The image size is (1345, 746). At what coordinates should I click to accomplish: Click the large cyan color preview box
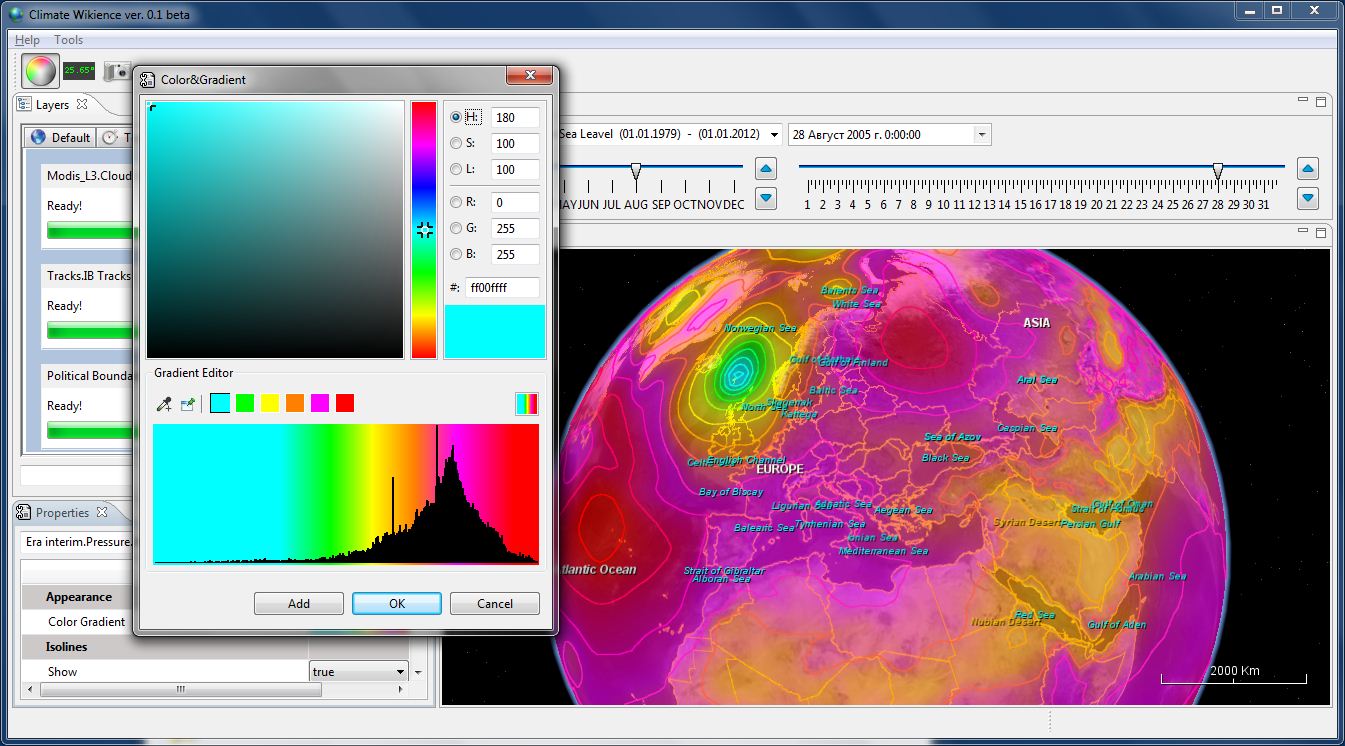[x=495, y=331]
